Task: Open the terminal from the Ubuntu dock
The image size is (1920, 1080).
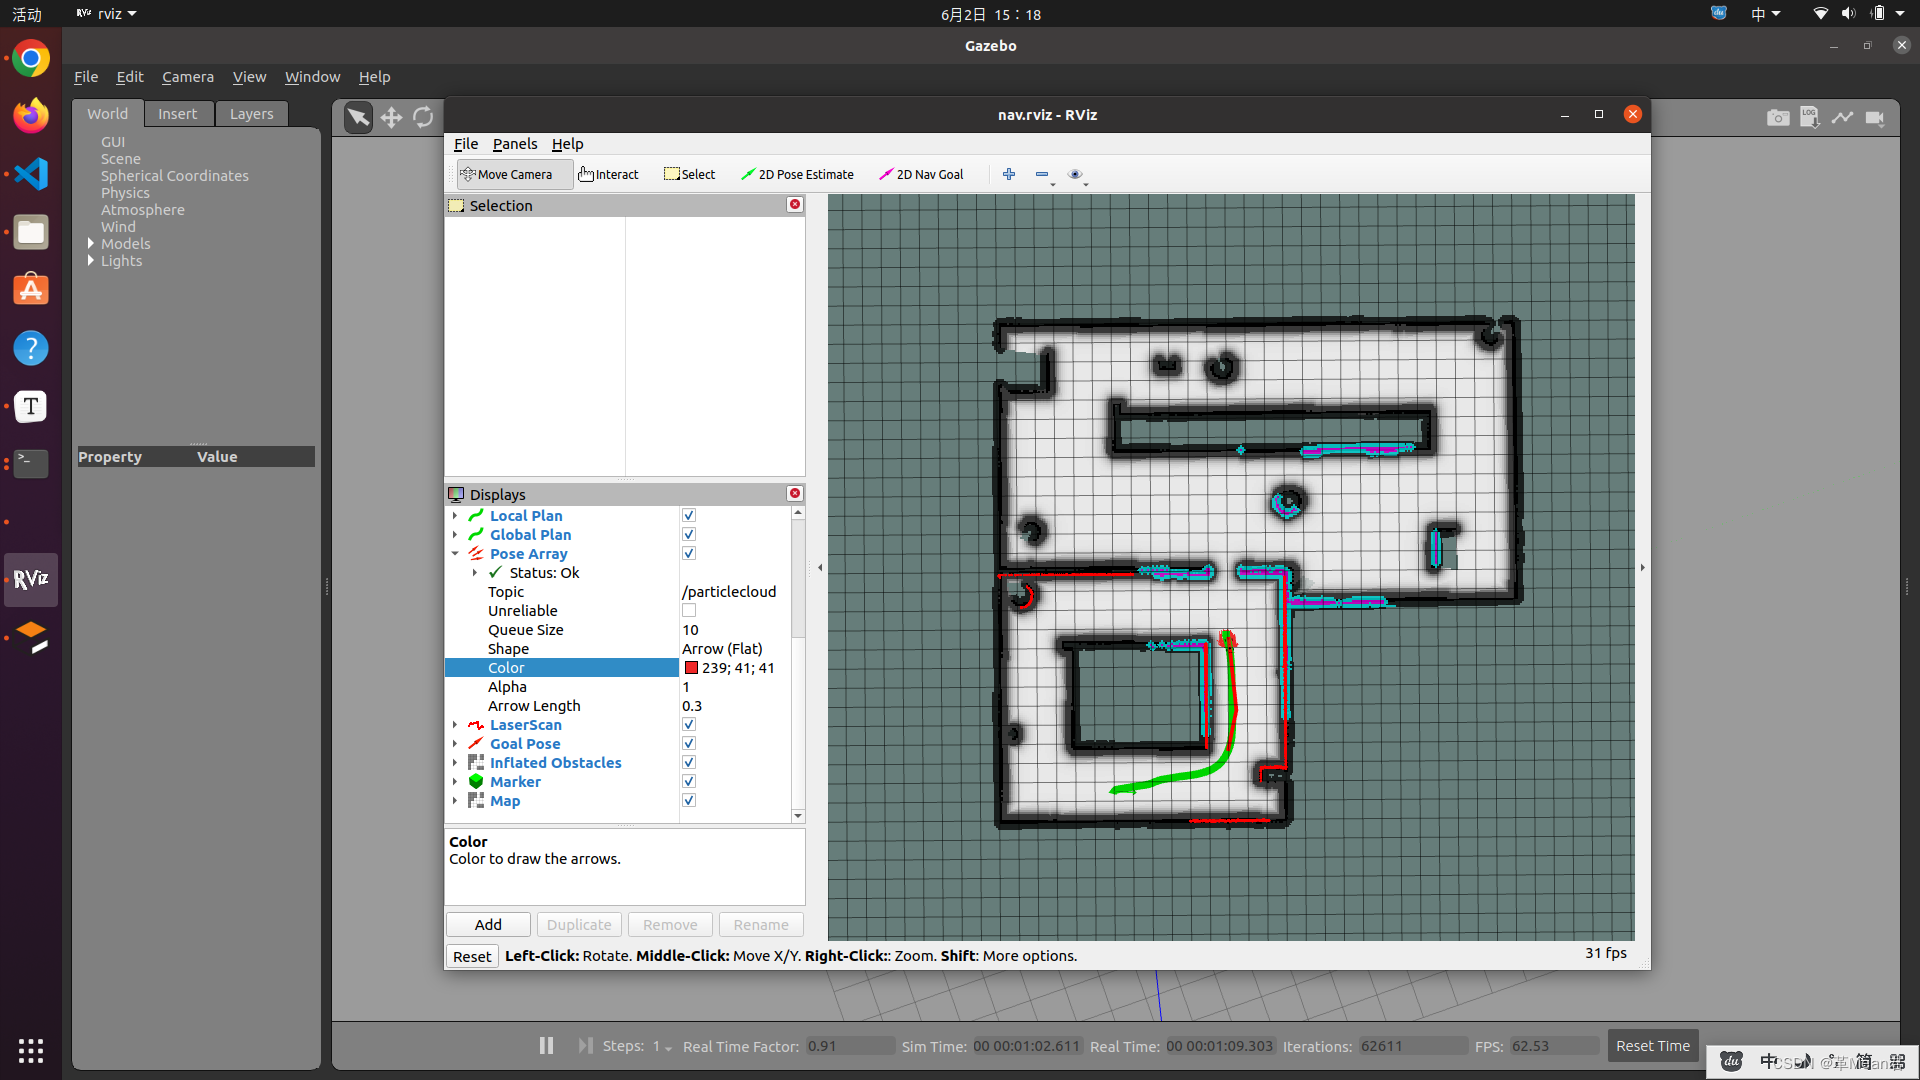Action: point(31,463)
